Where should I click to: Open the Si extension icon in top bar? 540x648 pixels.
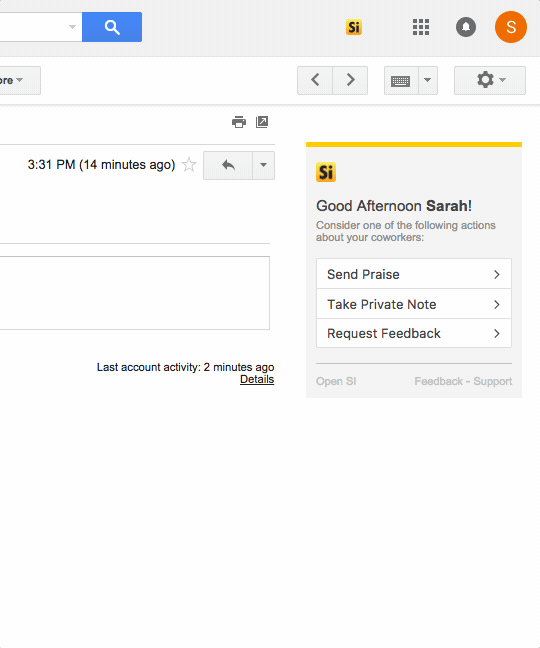(x=354, y=27)
